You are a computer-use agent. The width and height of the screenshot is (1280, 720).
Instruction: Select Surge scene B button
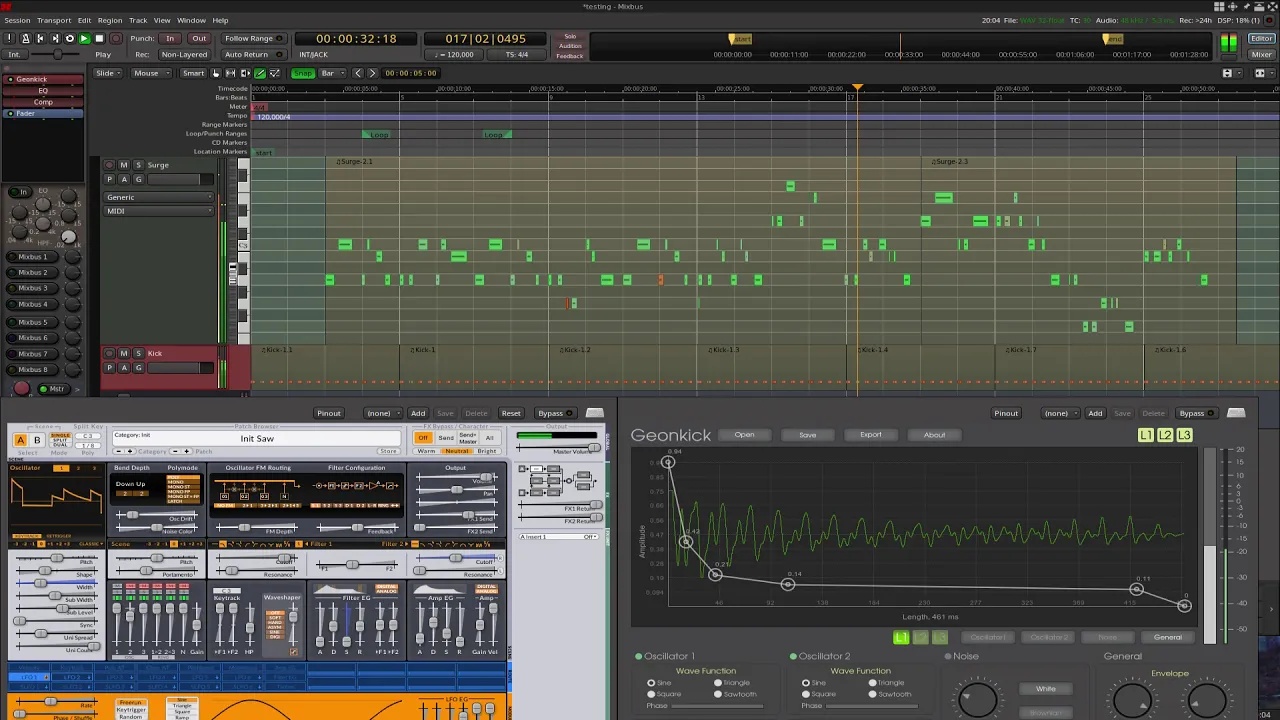pyautogui.click(x=37, y=440)
